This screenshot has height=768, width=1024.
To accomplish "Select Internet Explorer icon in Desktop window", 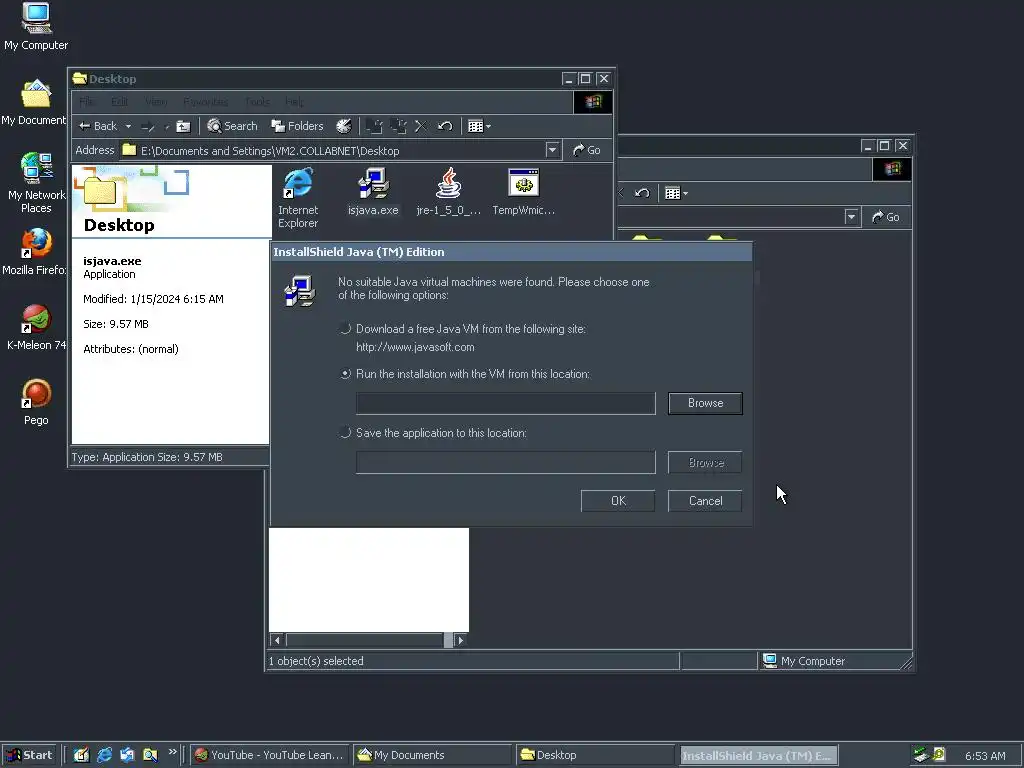I will pos(298,198).
